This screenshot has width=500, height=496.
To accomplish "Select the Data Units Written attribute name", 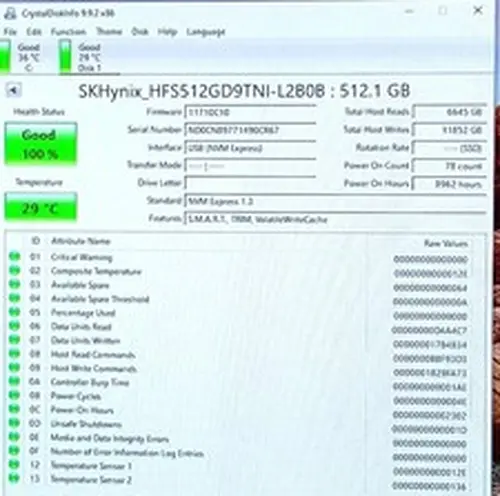I will pyautogui.click(x=85, y=340).
